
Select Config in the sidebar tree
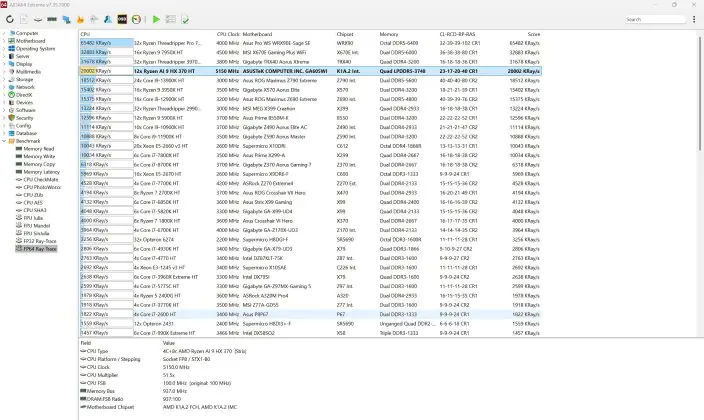(x=23, y=126)
